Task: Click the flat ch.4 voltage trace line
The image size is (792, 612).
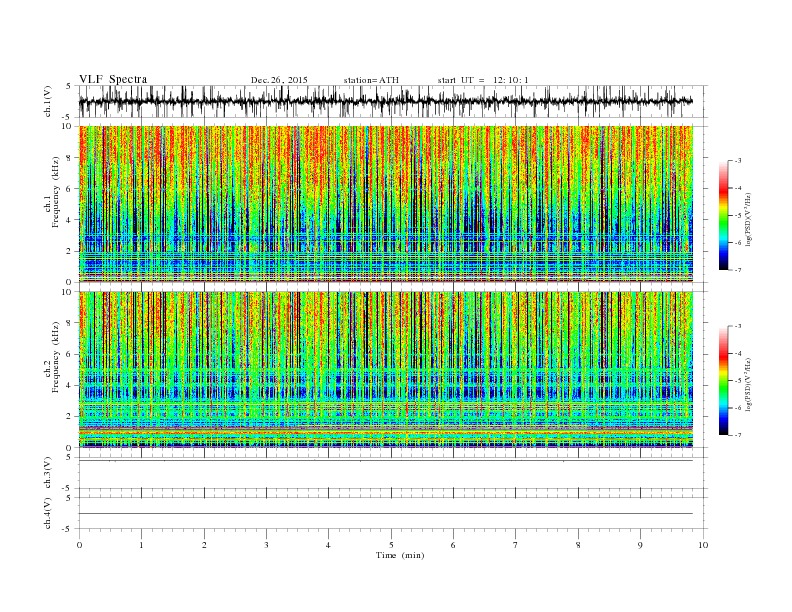Action: coord(386,514)
